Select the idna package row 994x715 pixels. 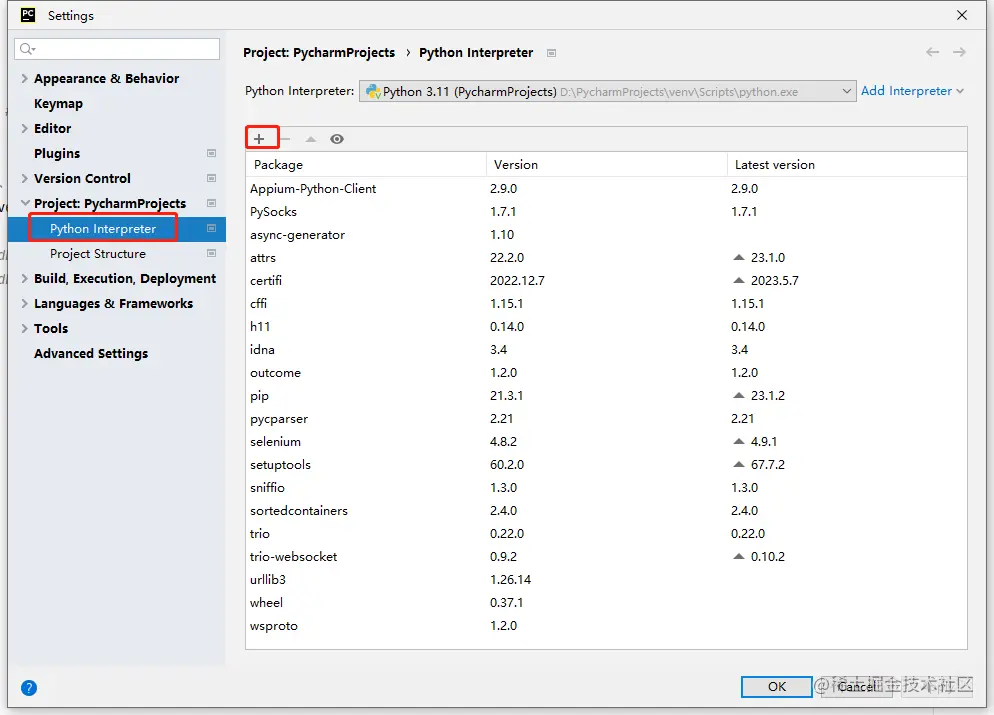pos(606,349)
